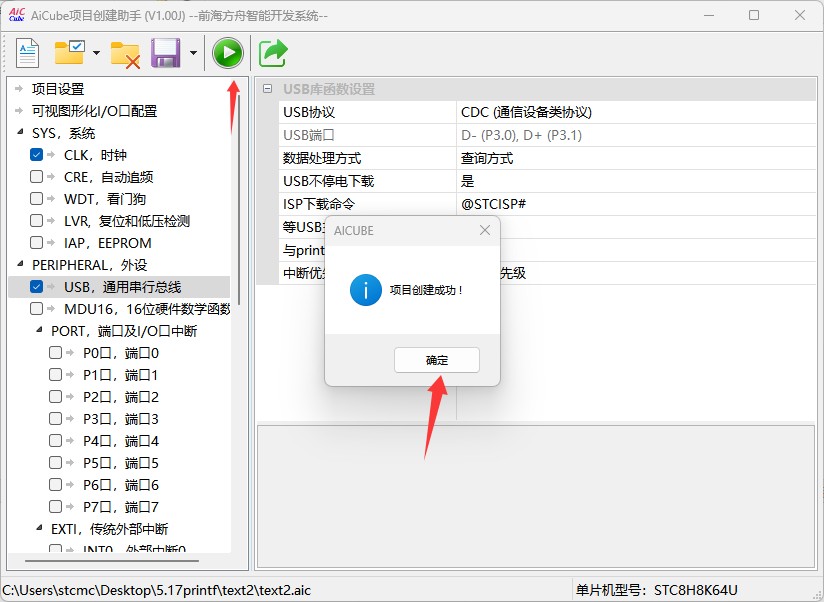
Task: Check P6口，端口6 checkbox
Action: pos(55,485)
